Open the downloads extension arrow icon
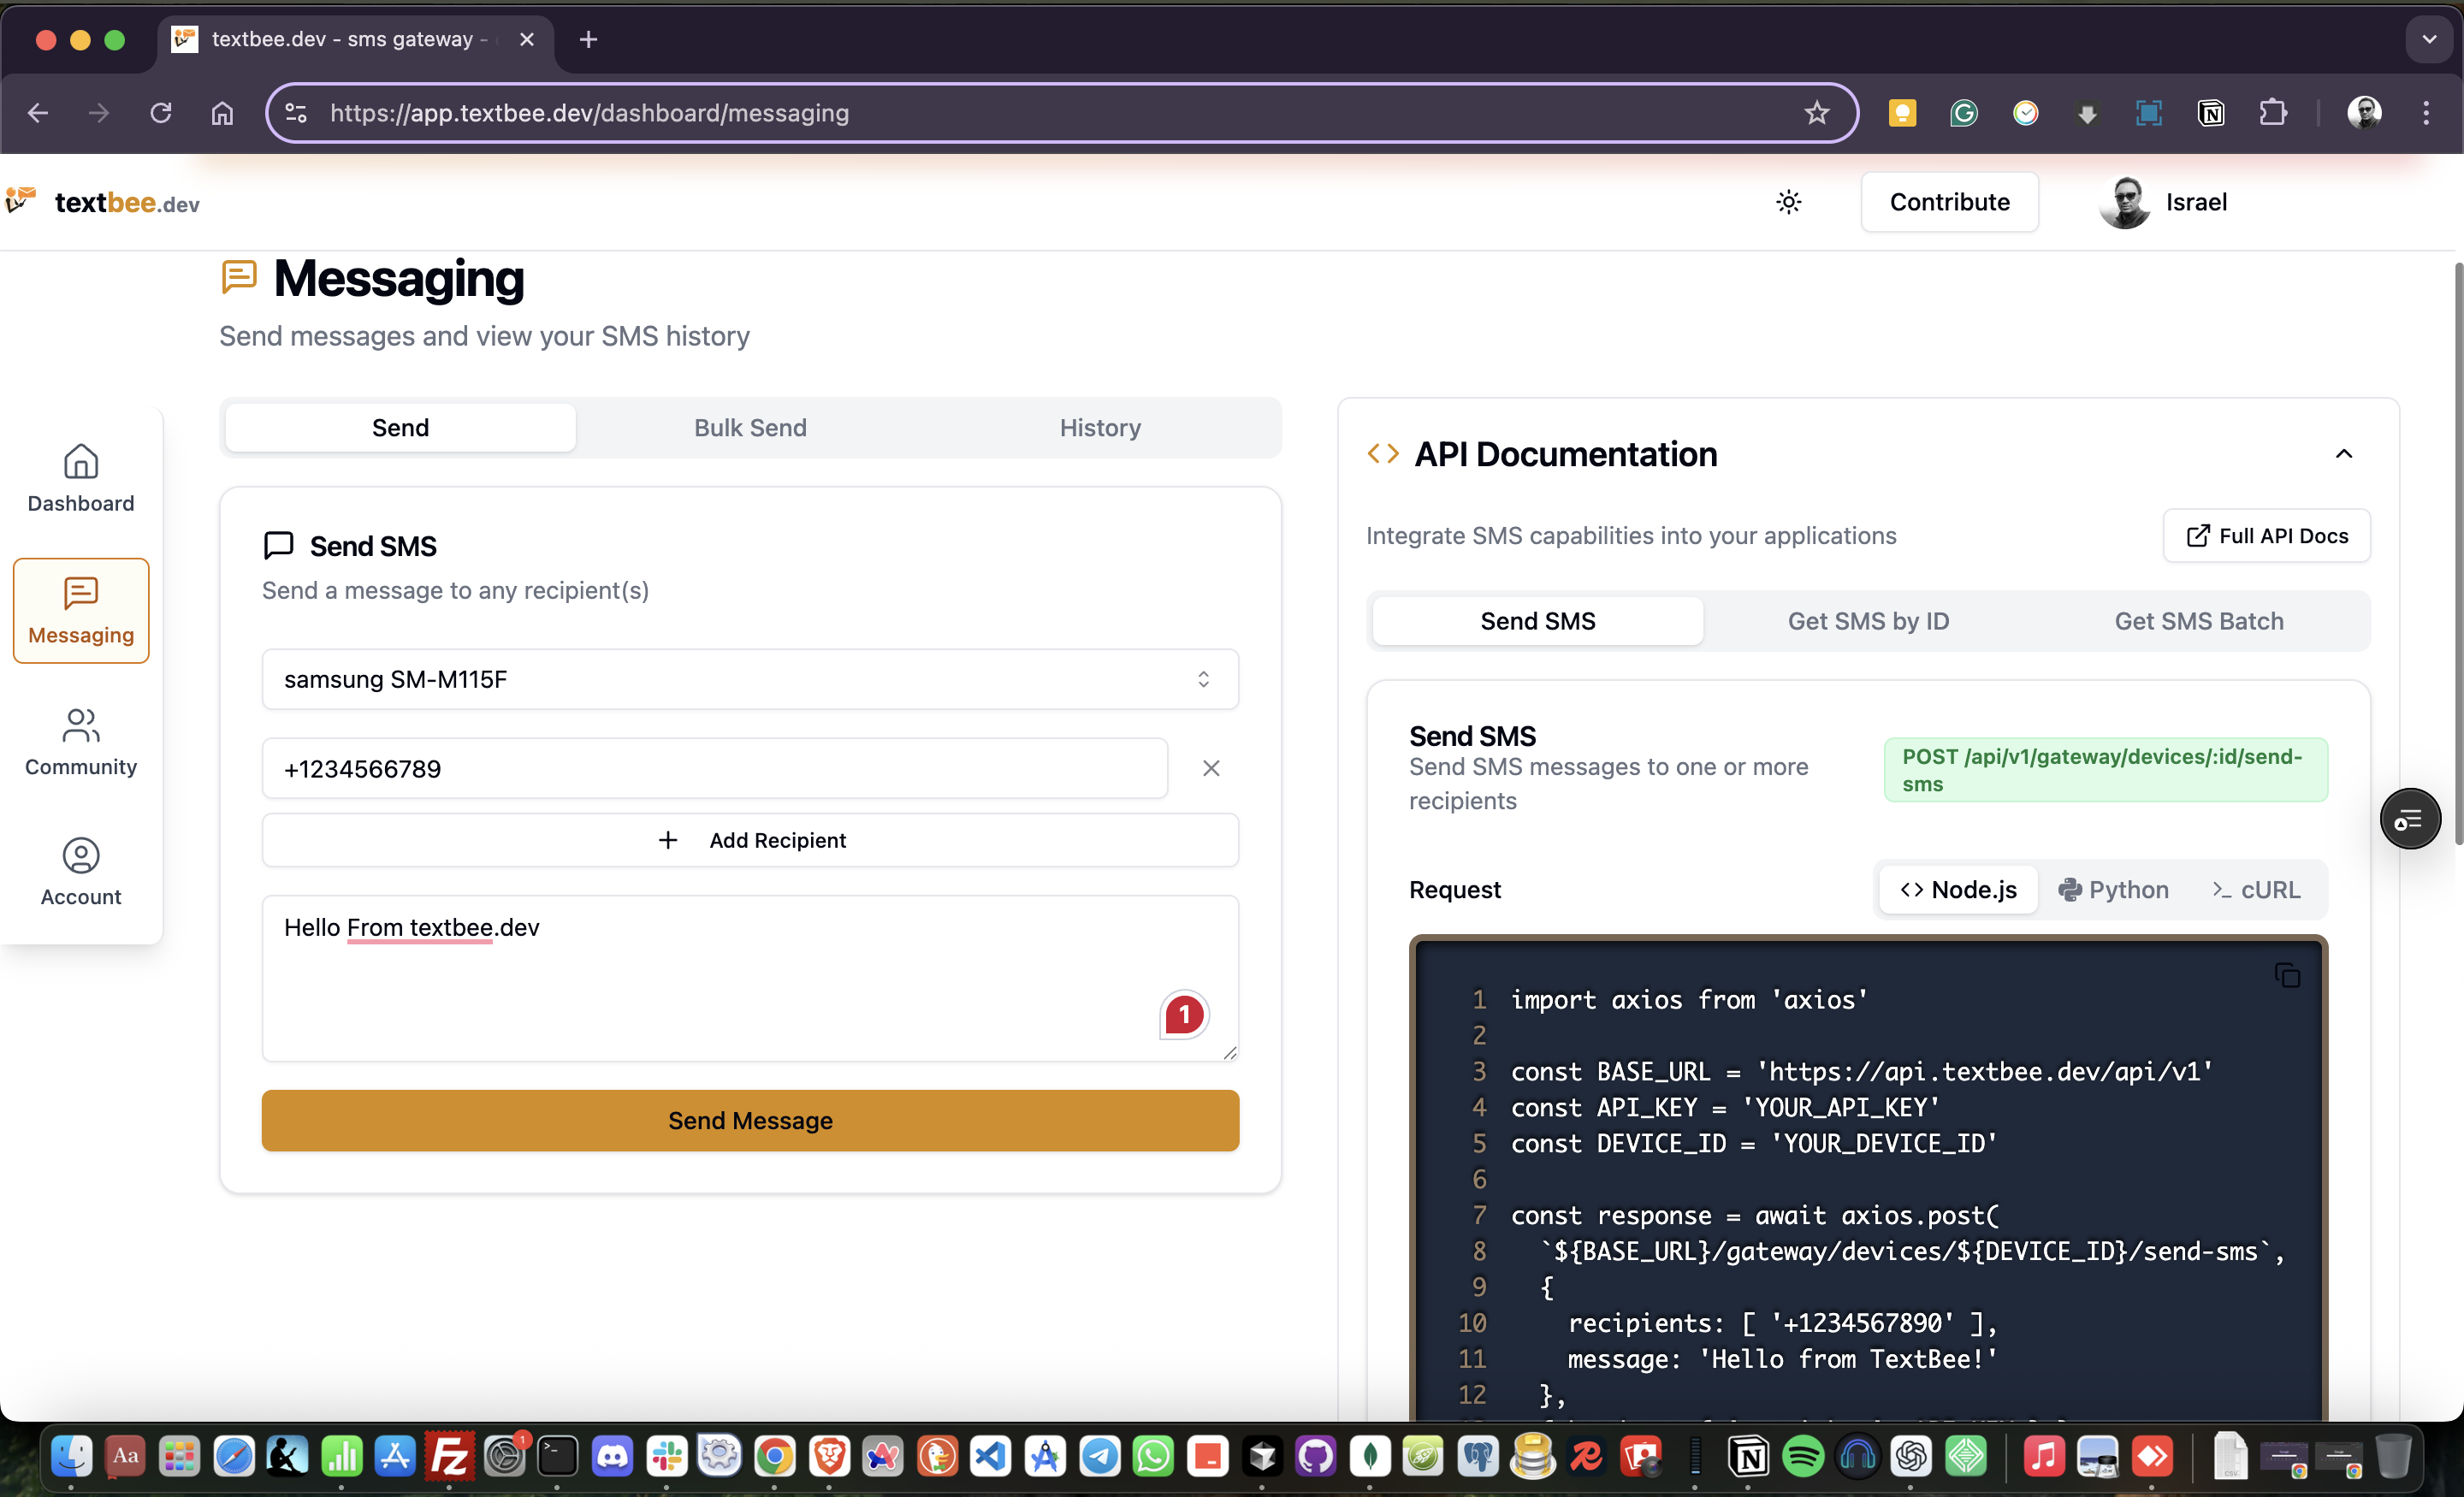Viewport: 2464px width, 1497px height. point(2087,113)
